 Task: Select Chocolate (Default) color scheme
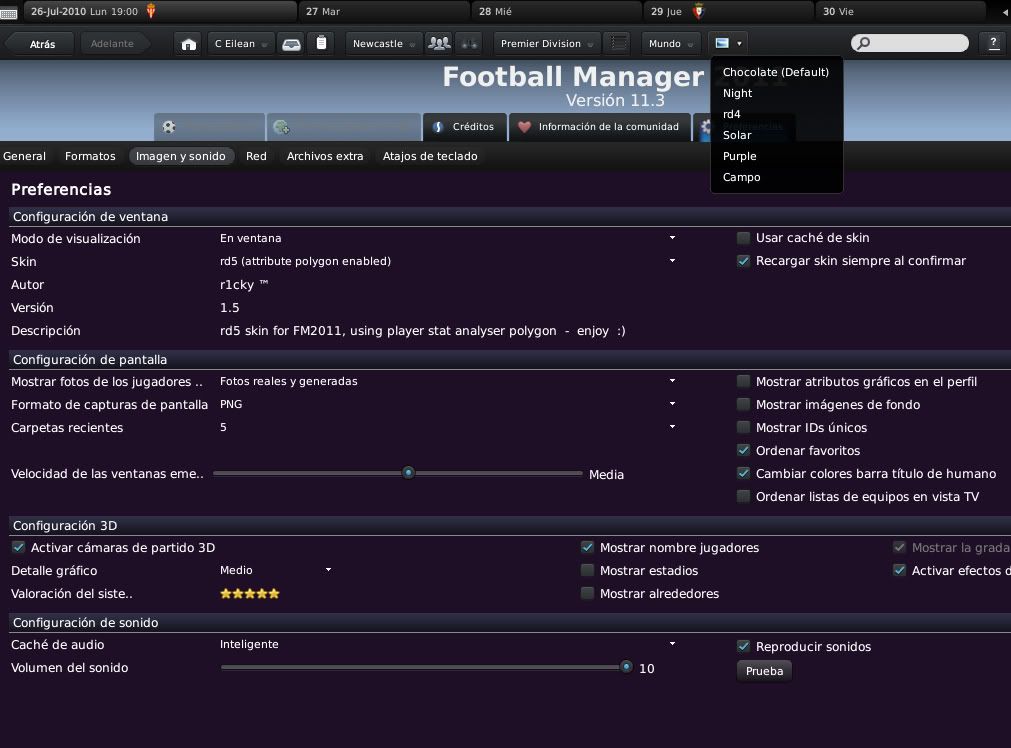click(776, 72)
